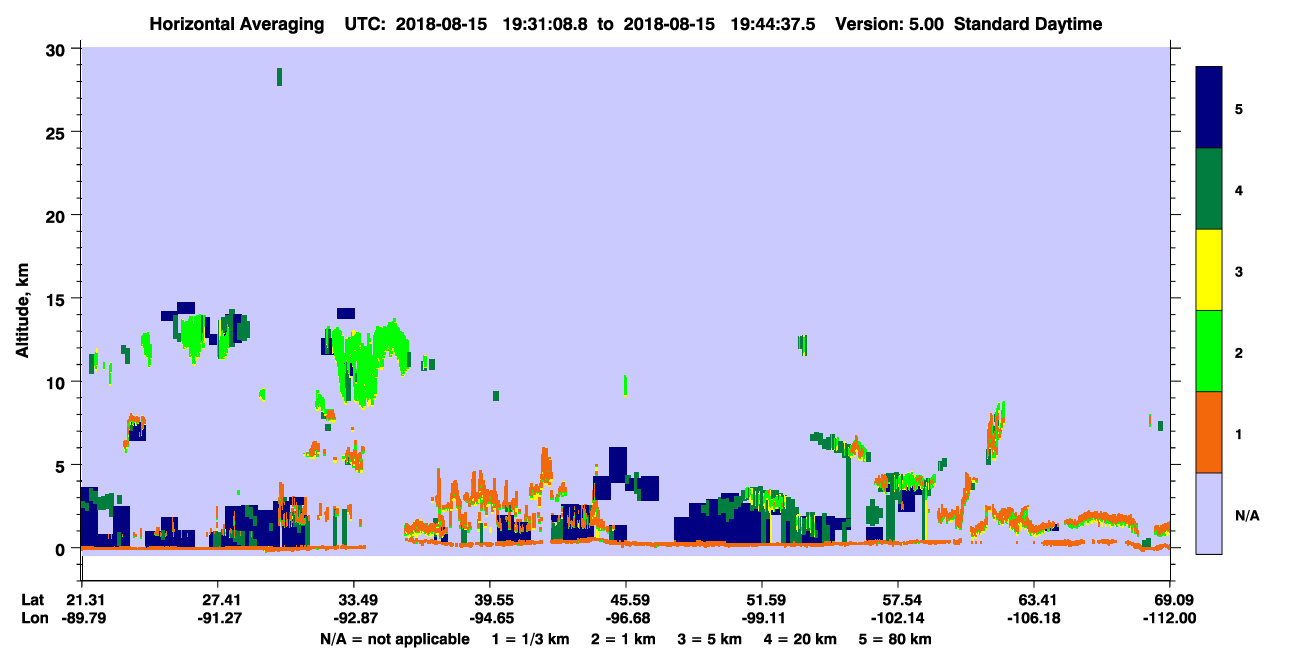This screenshot has height=667, width=1300.
Task: Click the light green colorbar segment for level 2
Action: point(1209,351)
